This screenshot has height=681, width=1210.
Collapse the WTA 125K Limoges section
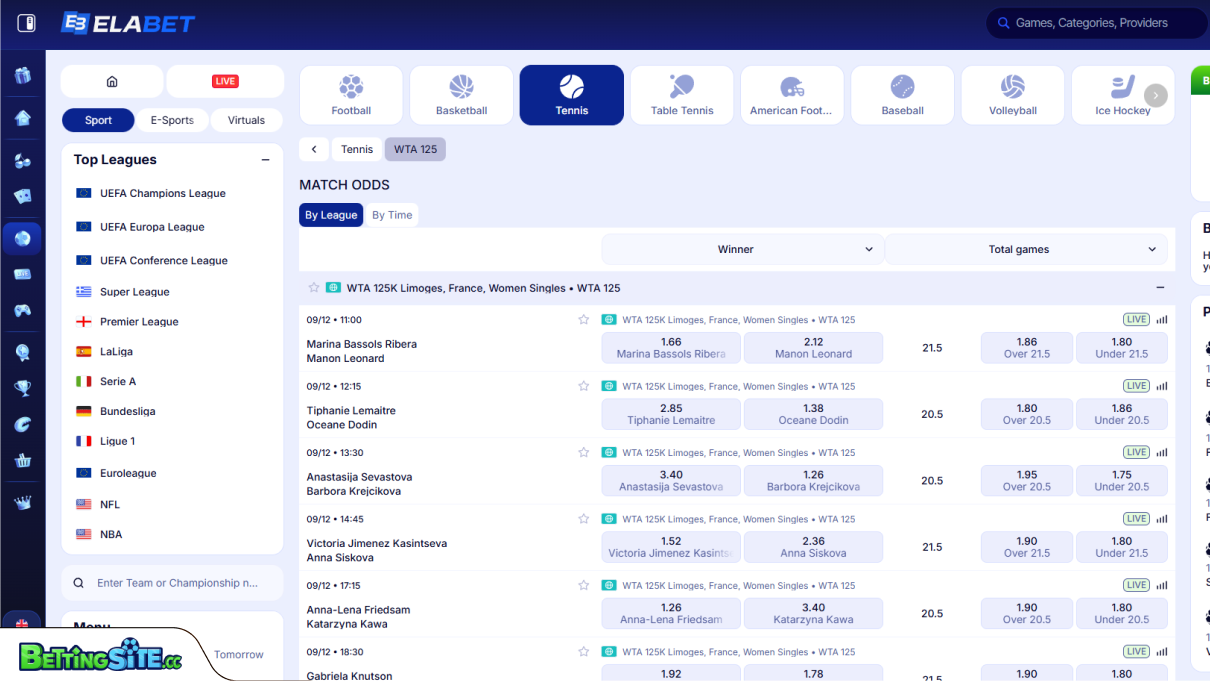(1159, 287)
